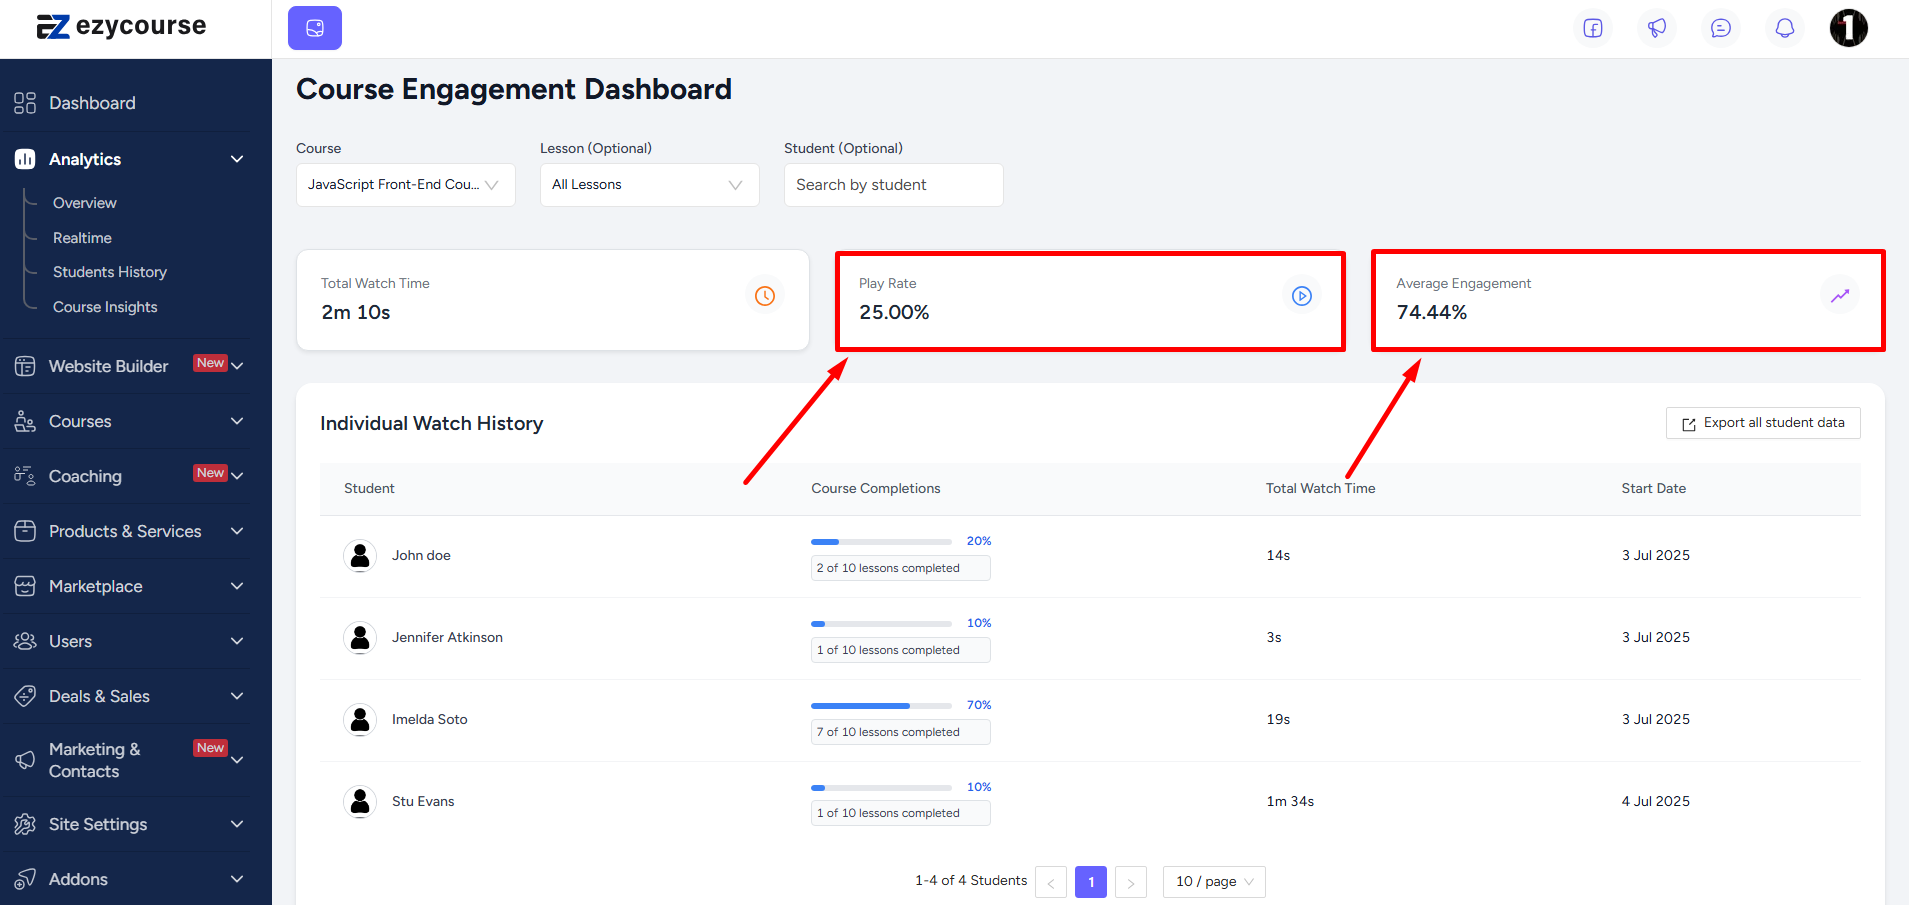The image size is (1909, 905).
Task: Go to previous page arrow
Action: pyautogui.click(x=1051, y=882)
